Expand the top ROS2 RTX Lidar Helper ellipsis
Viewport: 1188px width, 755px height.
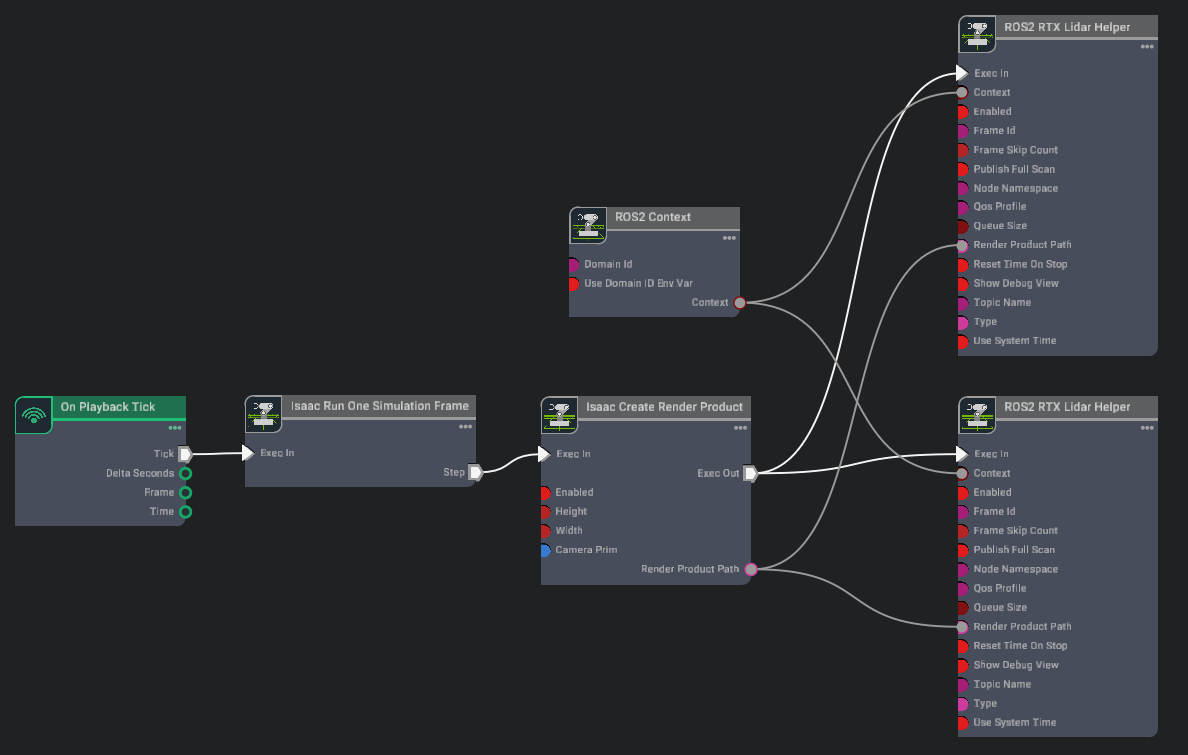point(1147,47)
